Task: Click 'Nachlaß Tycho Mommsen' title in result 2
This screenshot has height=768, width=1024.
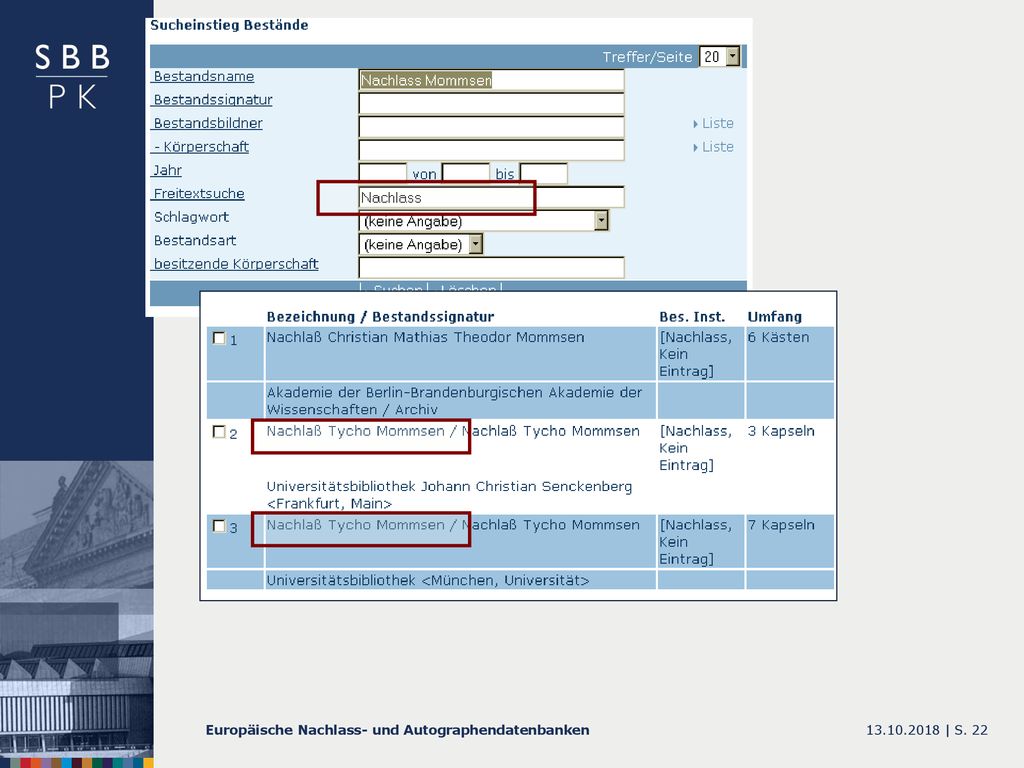Action: (355, 431)
